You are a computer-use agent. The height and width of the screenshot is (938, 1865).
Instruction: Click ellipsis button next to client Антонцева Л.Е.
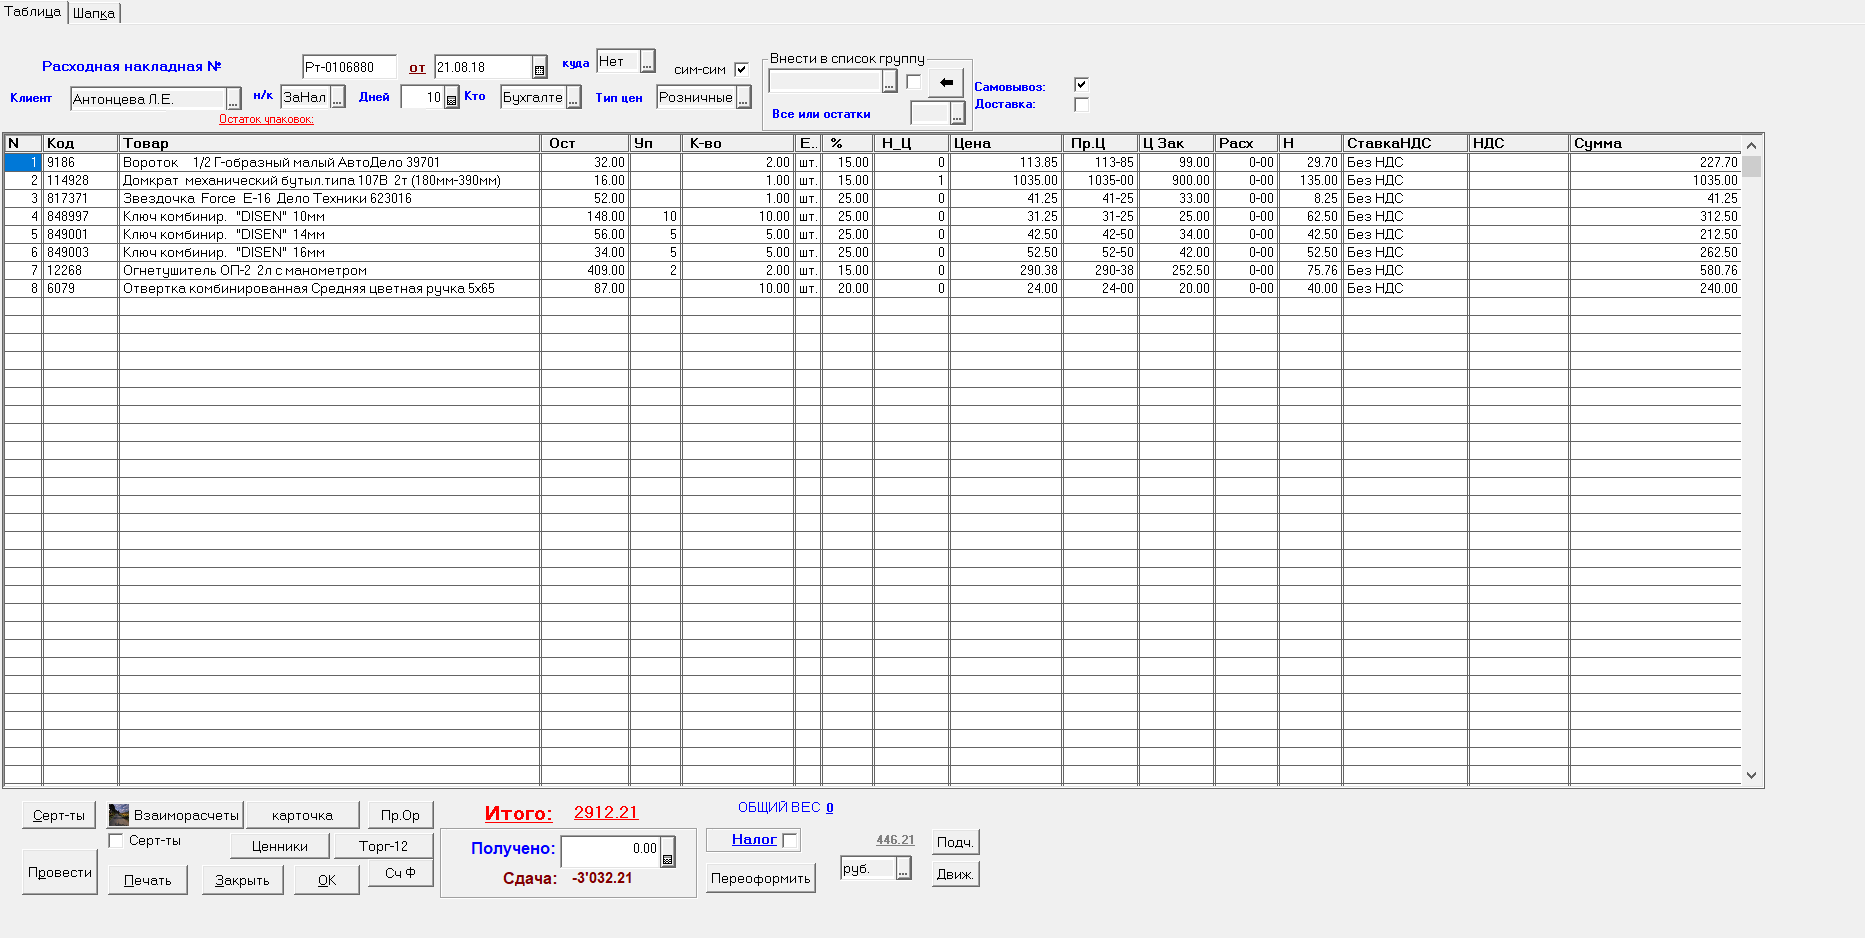233,99
